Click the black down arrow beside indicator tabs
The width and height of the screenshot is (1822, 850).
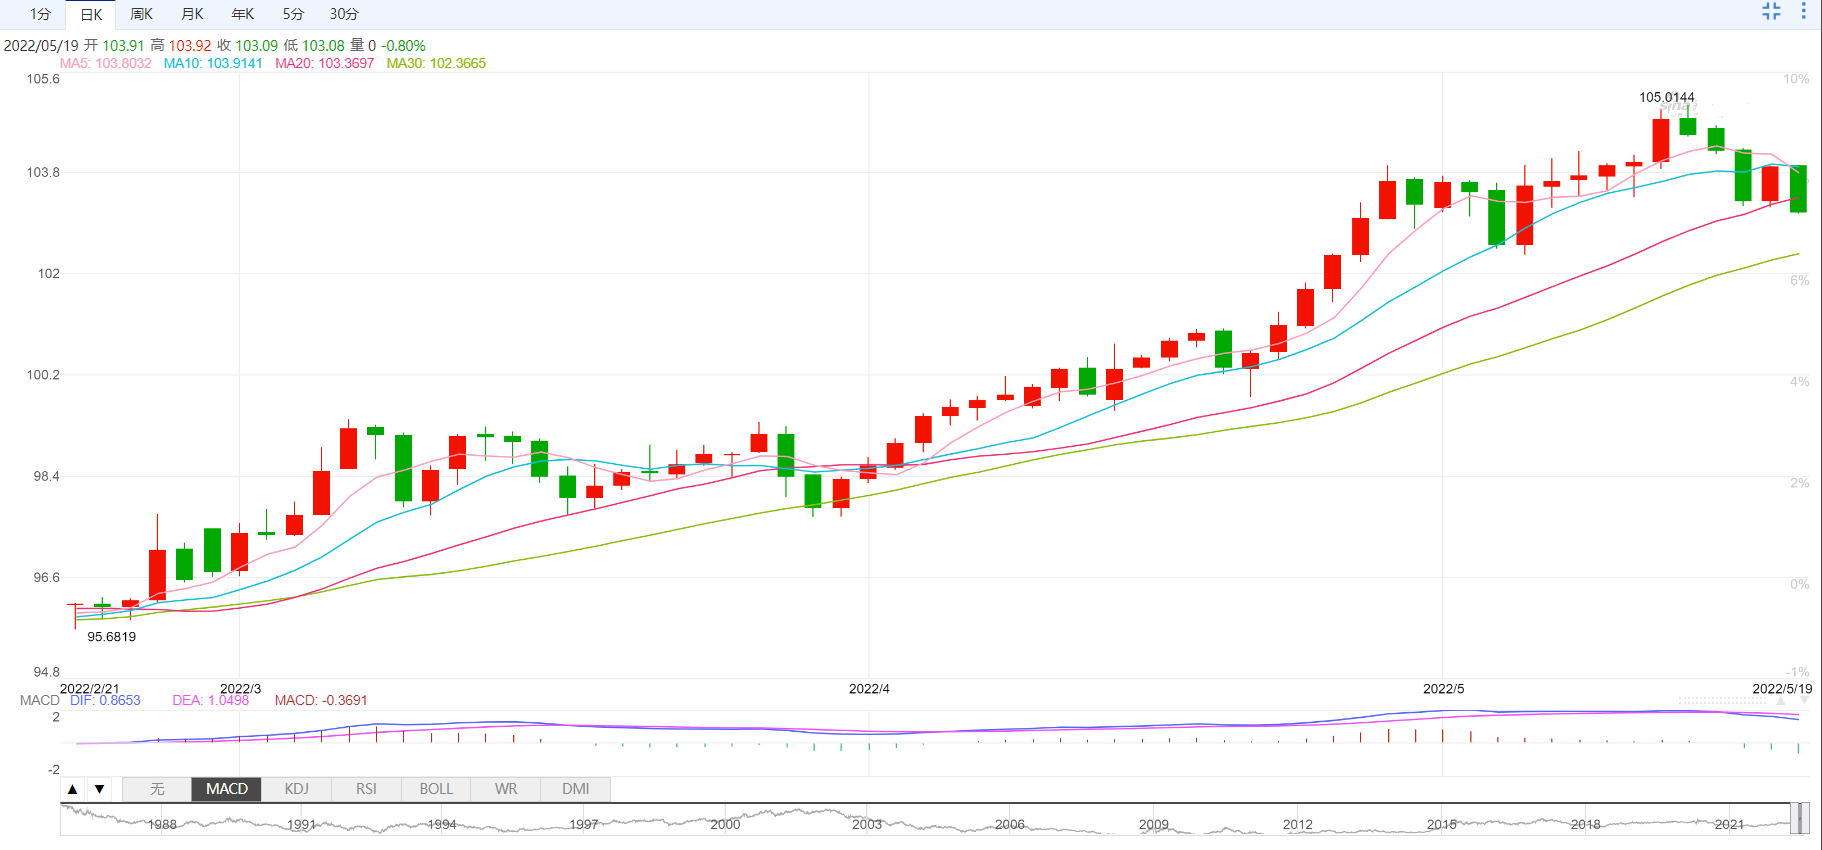point(99,789)
